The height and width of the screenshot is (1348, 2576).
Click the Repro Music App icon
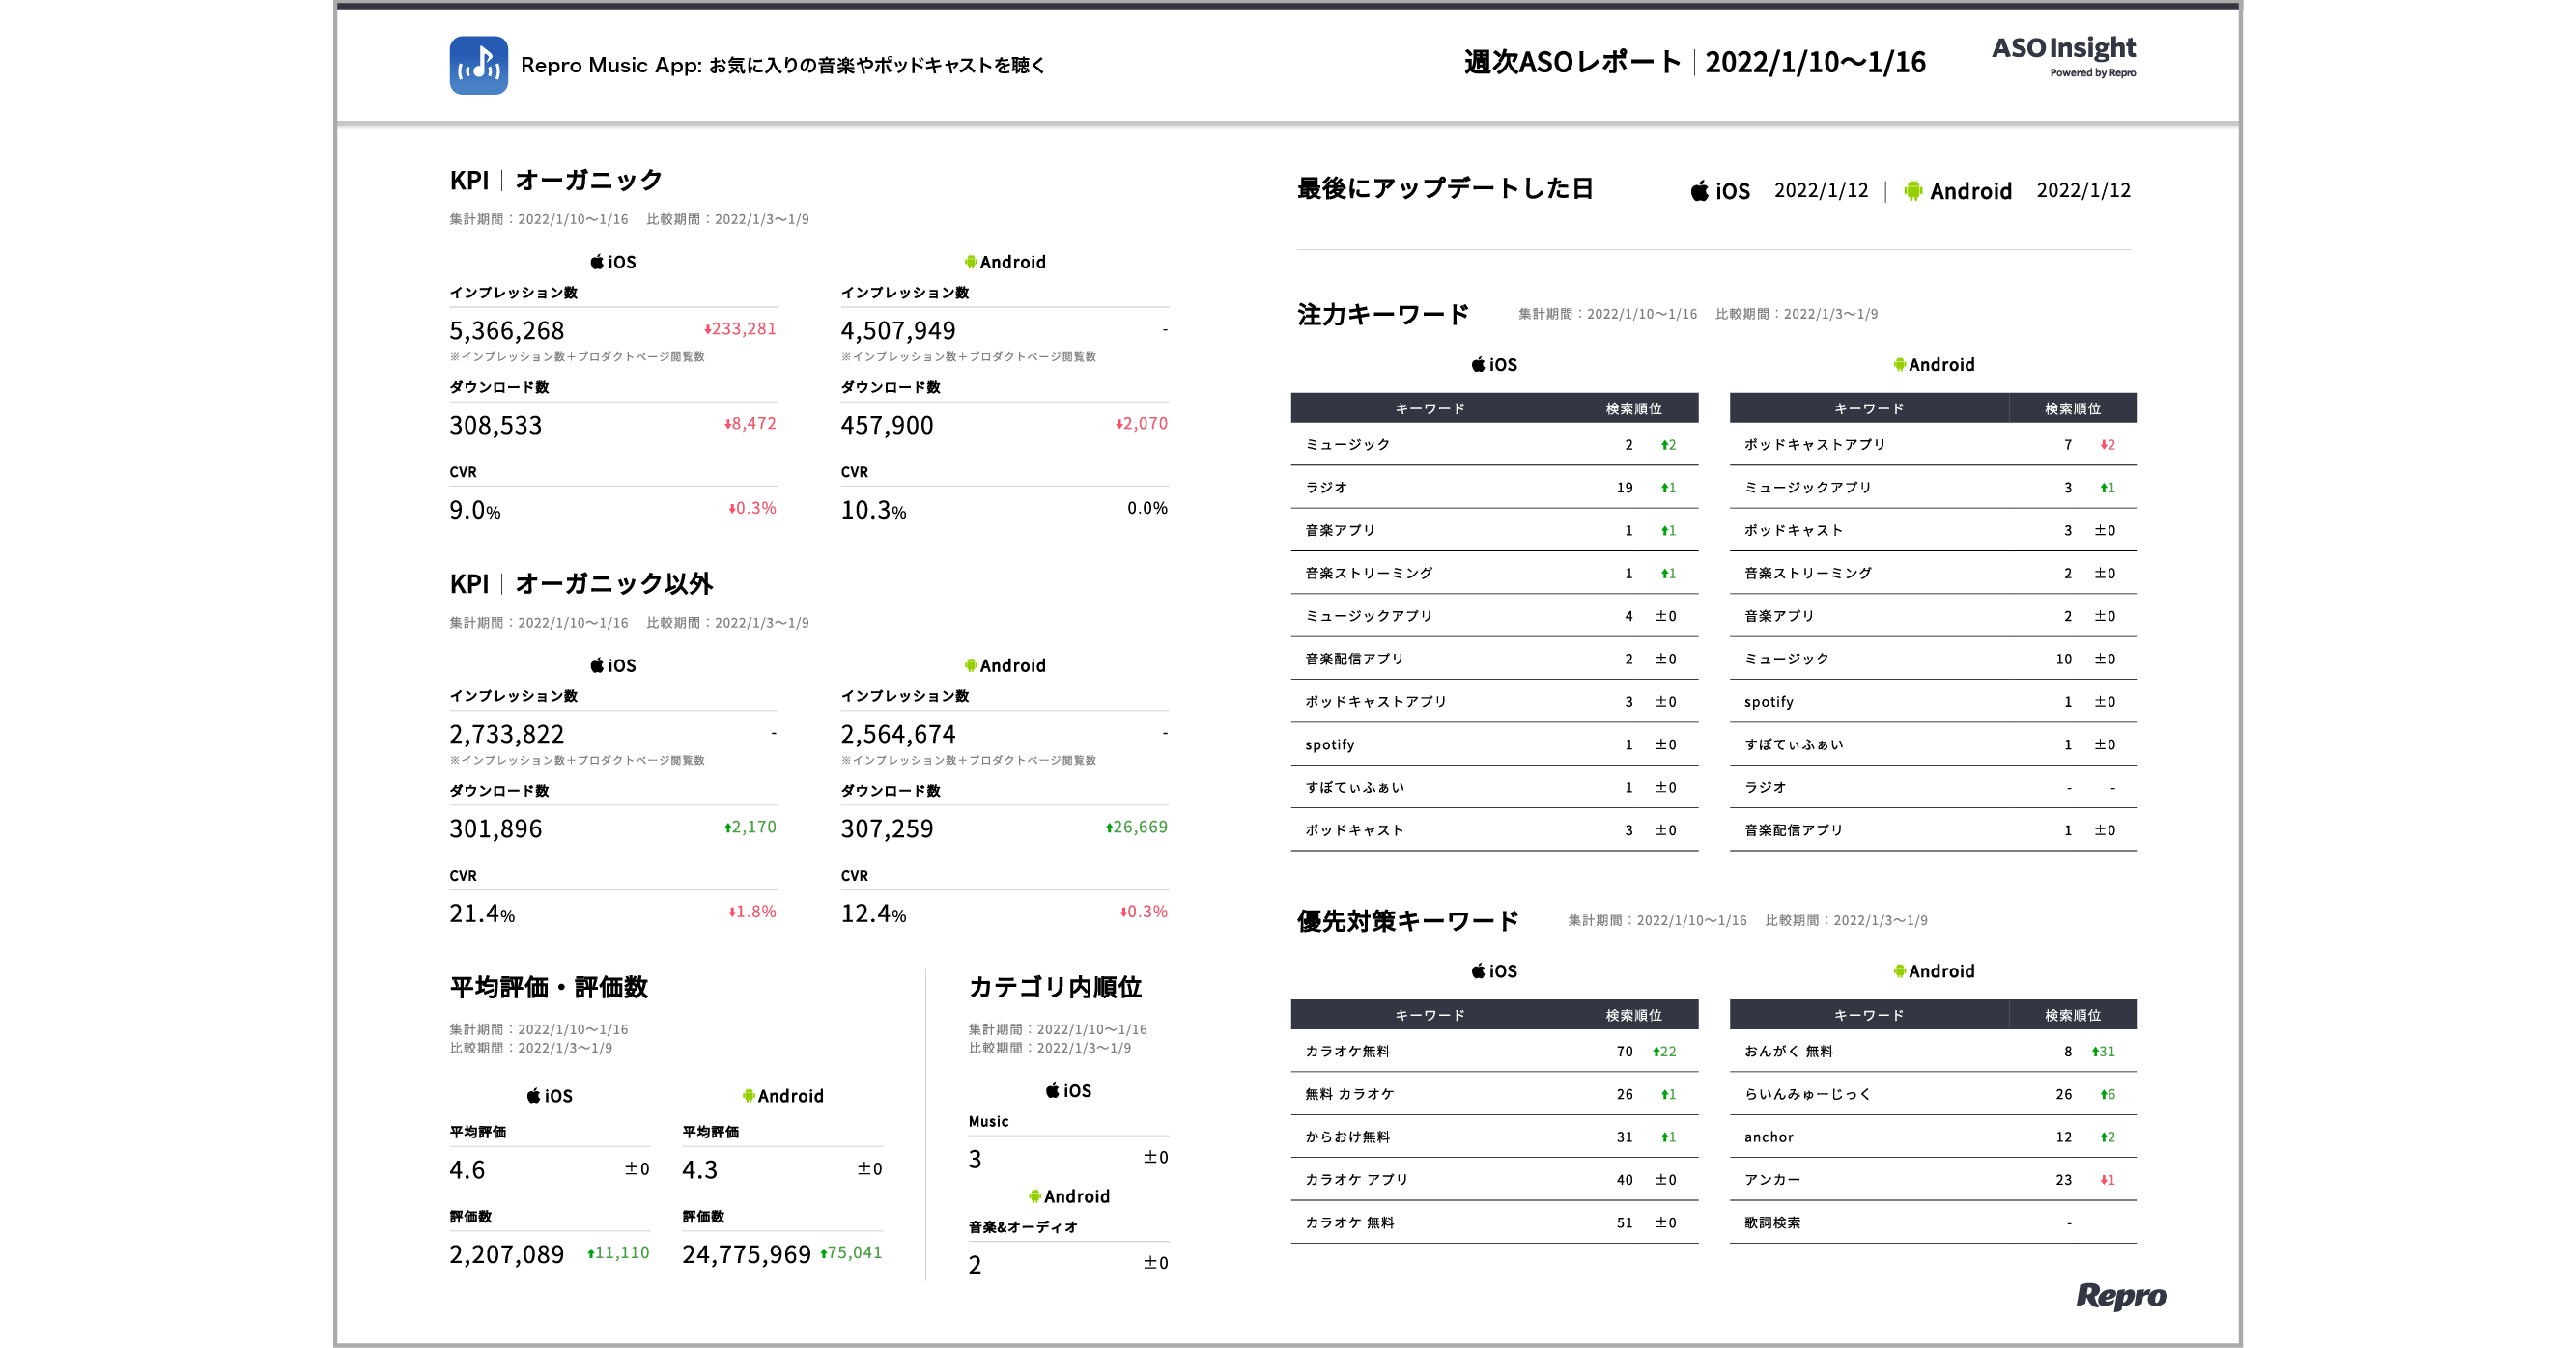tap(478, 65)
